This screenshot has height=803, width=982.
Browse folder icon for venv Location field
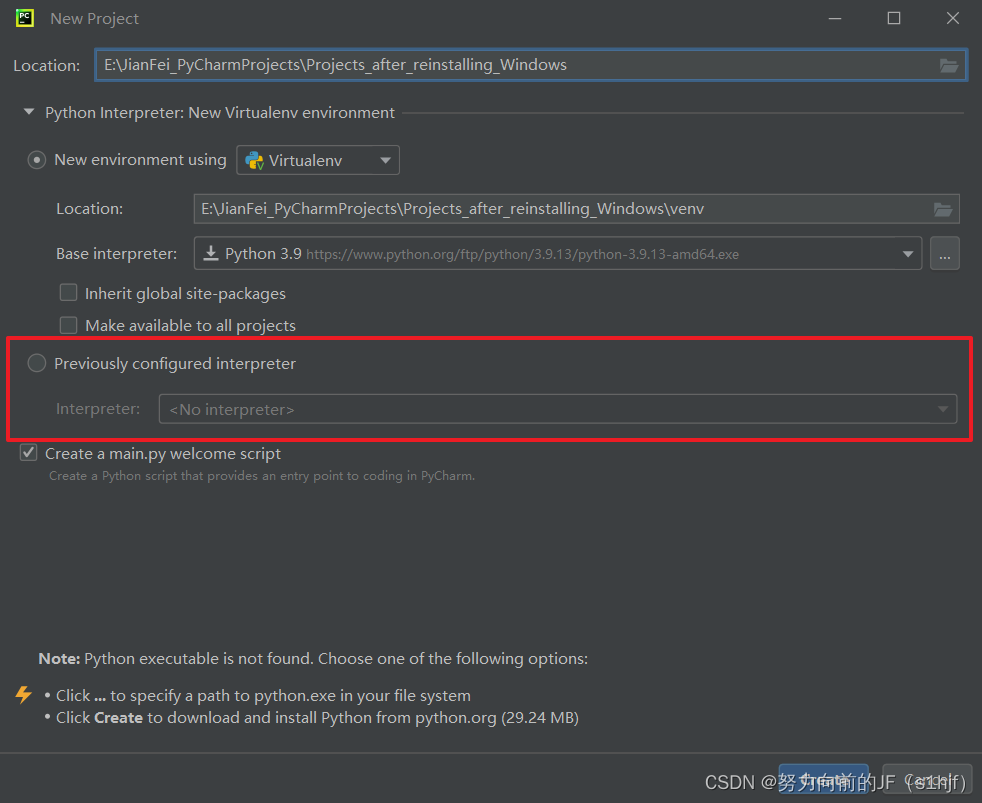click(x=943, y=209)
